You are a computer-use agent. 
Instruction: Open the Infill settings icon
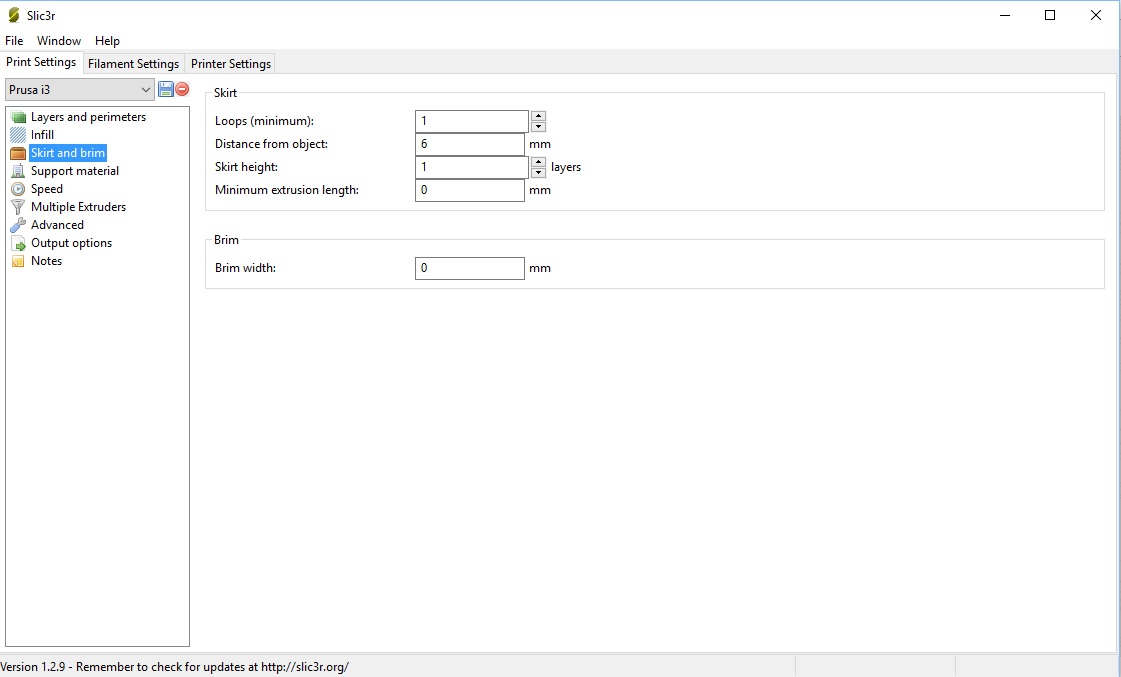18,135
